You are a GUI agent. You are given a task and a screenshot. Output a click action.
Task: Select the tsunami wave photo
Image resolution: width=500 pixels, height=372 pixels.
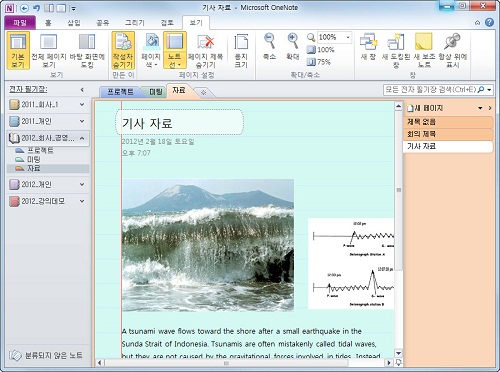pos(208,245)
